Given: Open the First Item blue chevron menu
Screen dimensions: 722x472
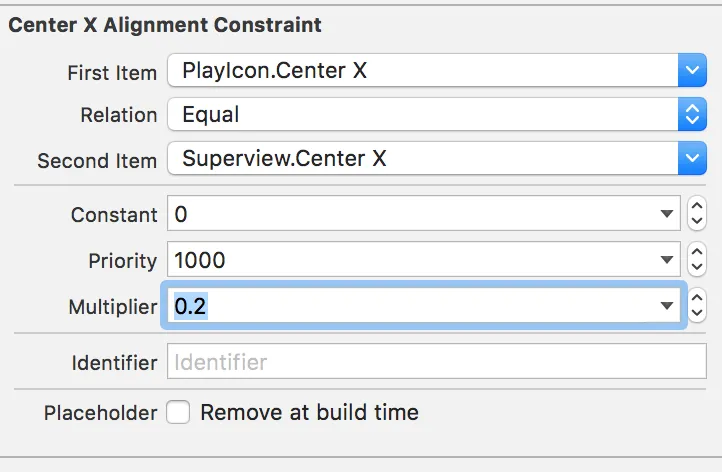Looking at the screenshot, I should coord(692,71).
